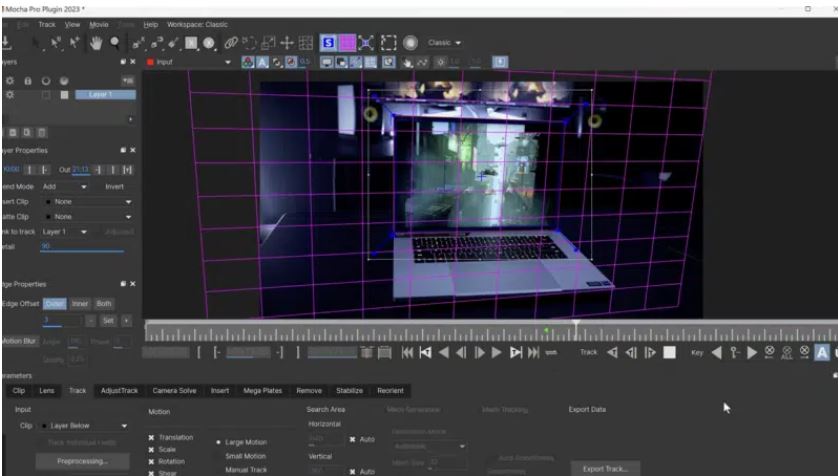Viewport: 838px width, 476px height.
Task: Select the Scale tool icon
Action: pyautogui.click(x=268, y=43)
